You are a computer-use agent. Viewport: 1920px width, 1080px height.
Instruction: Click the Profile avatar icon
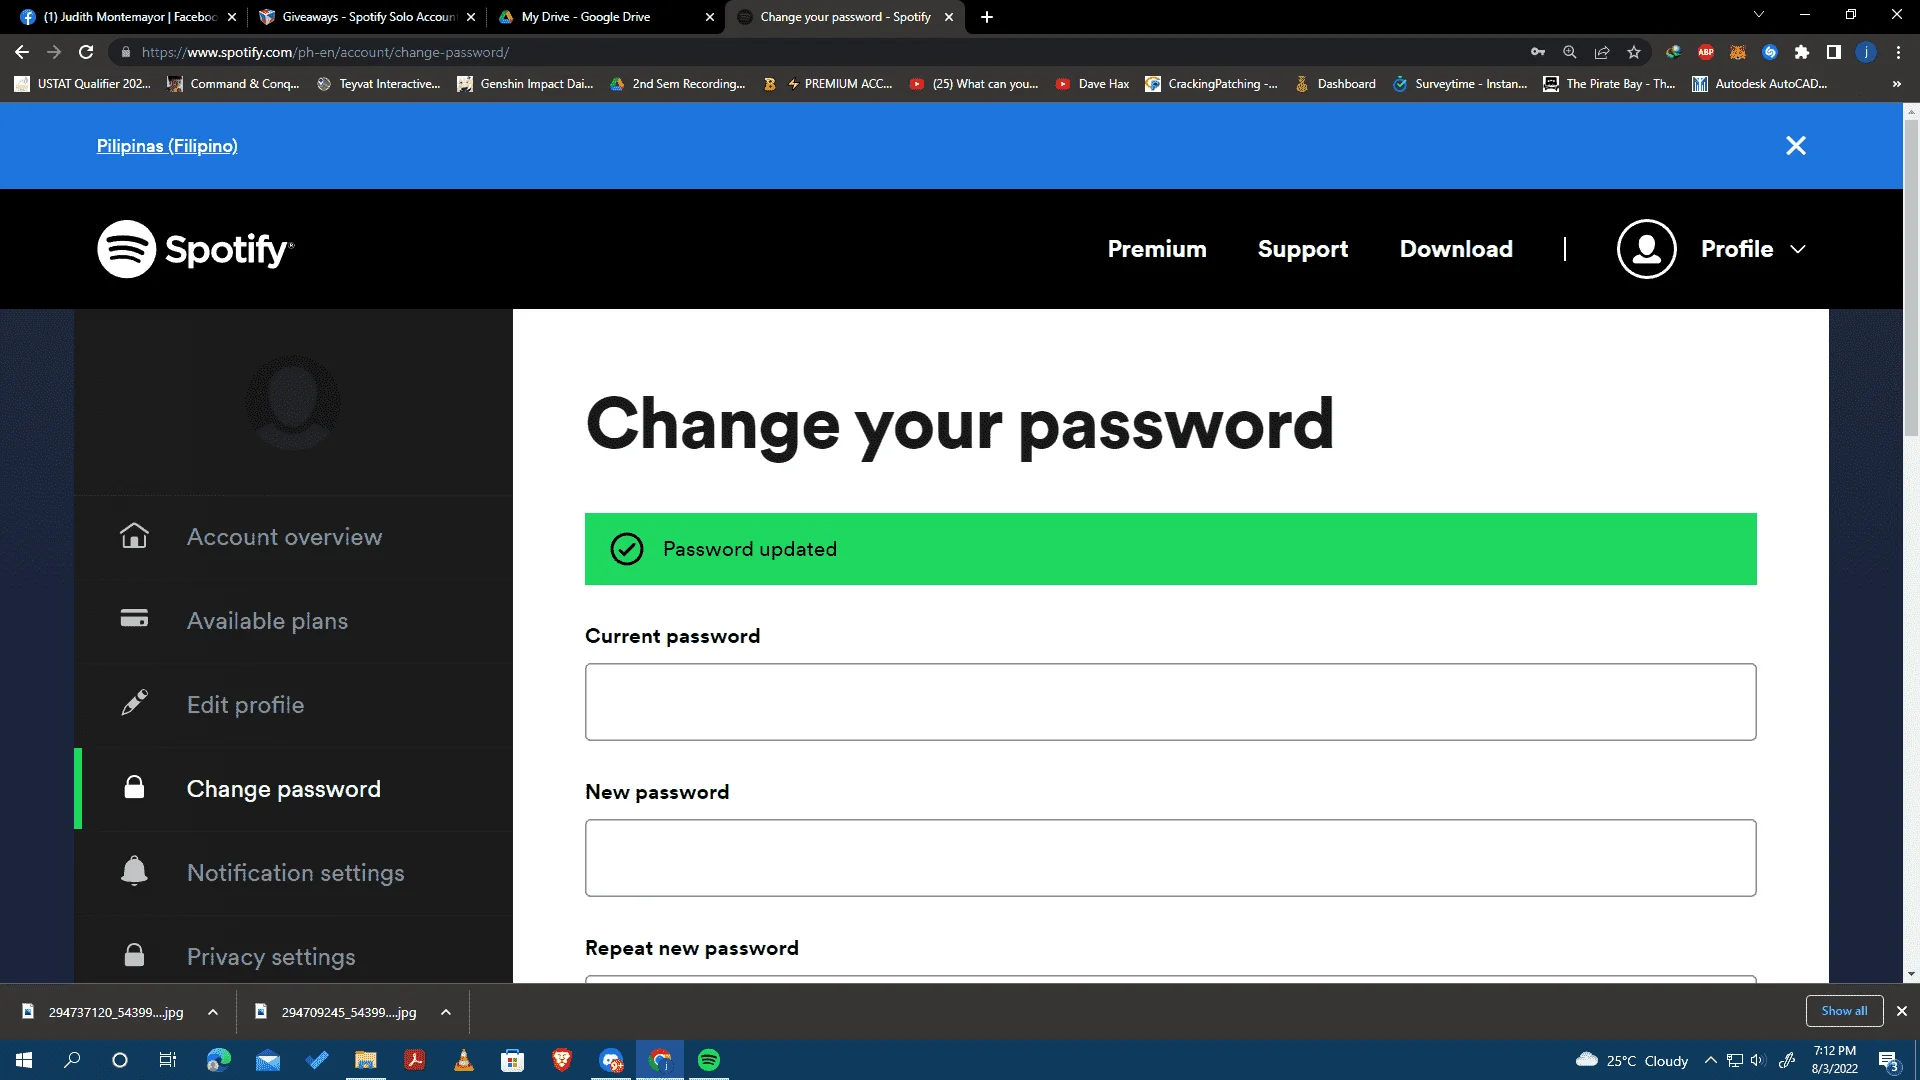1646,249
